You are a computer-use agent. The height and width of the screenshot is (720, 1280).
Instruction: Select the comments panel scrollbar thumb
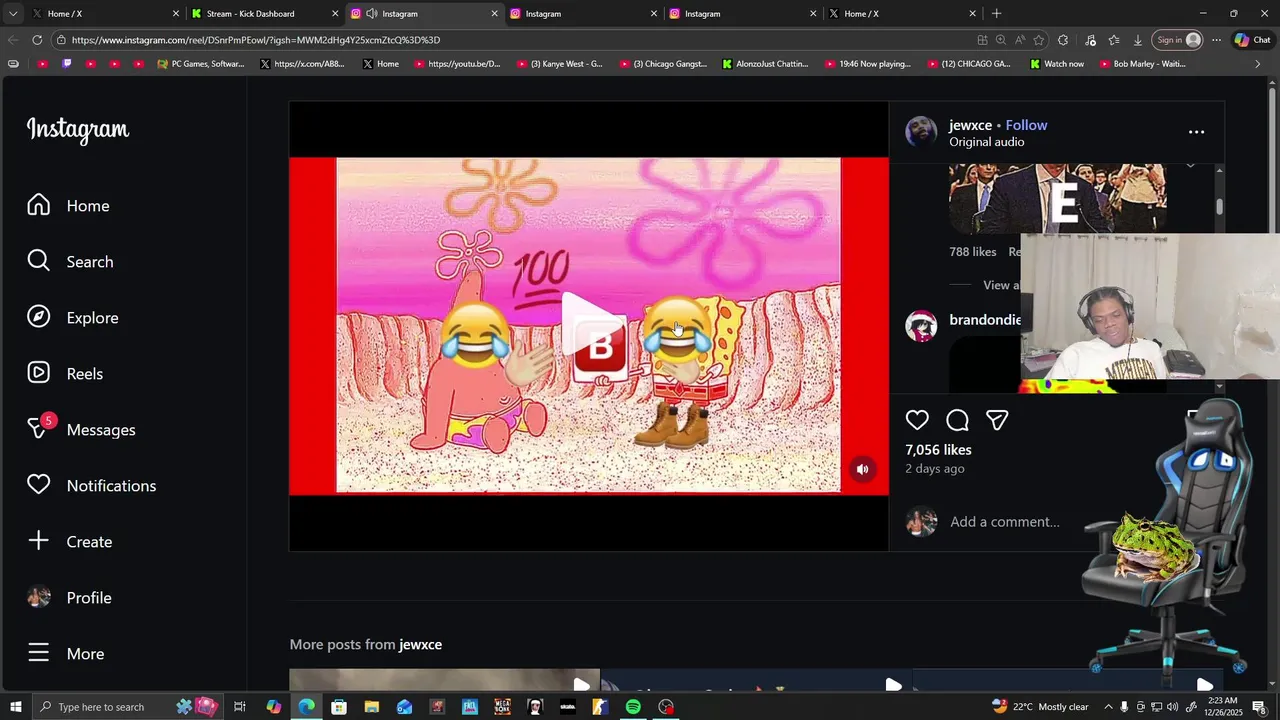point(1219,207)
